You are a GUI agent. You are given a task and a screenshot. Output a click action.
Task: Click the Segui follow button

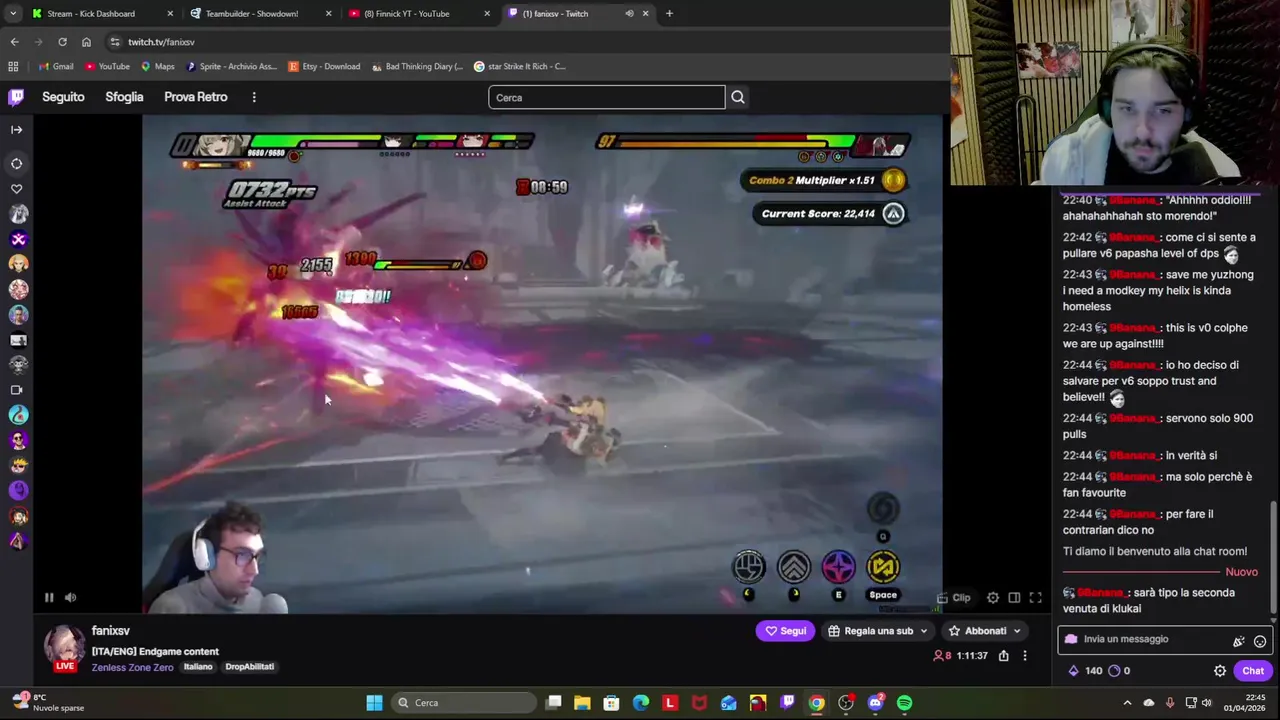pyautogui.click(x=785, y=631)
